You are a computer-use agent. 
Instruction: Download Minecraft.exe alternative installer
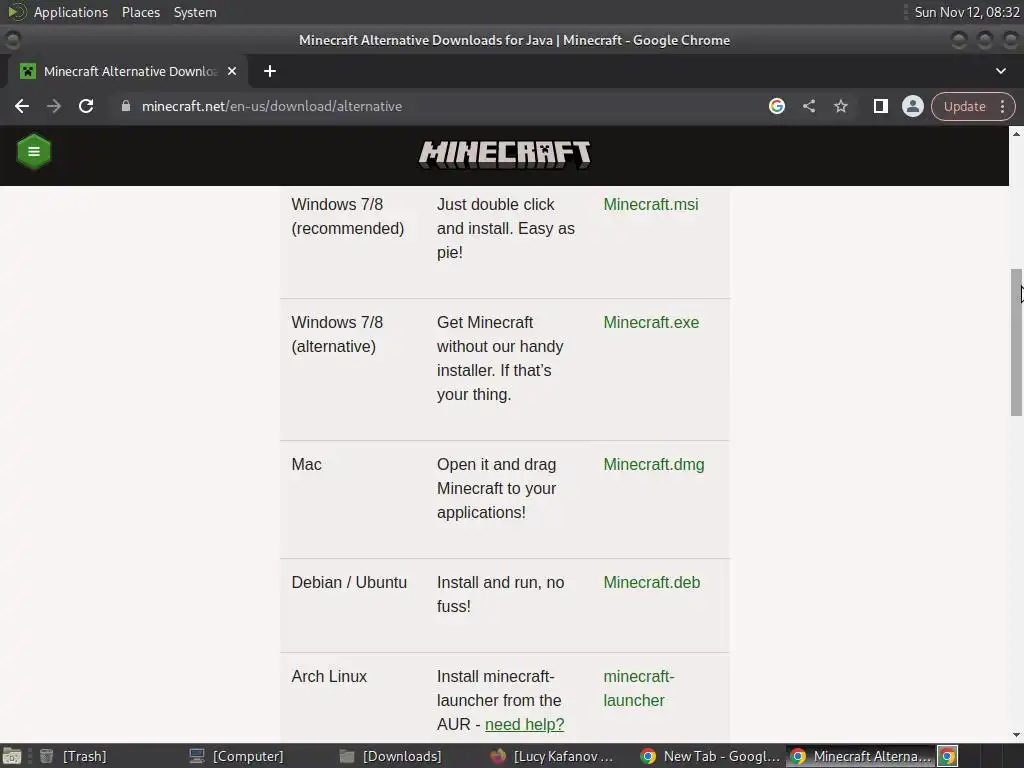point(651,323)
